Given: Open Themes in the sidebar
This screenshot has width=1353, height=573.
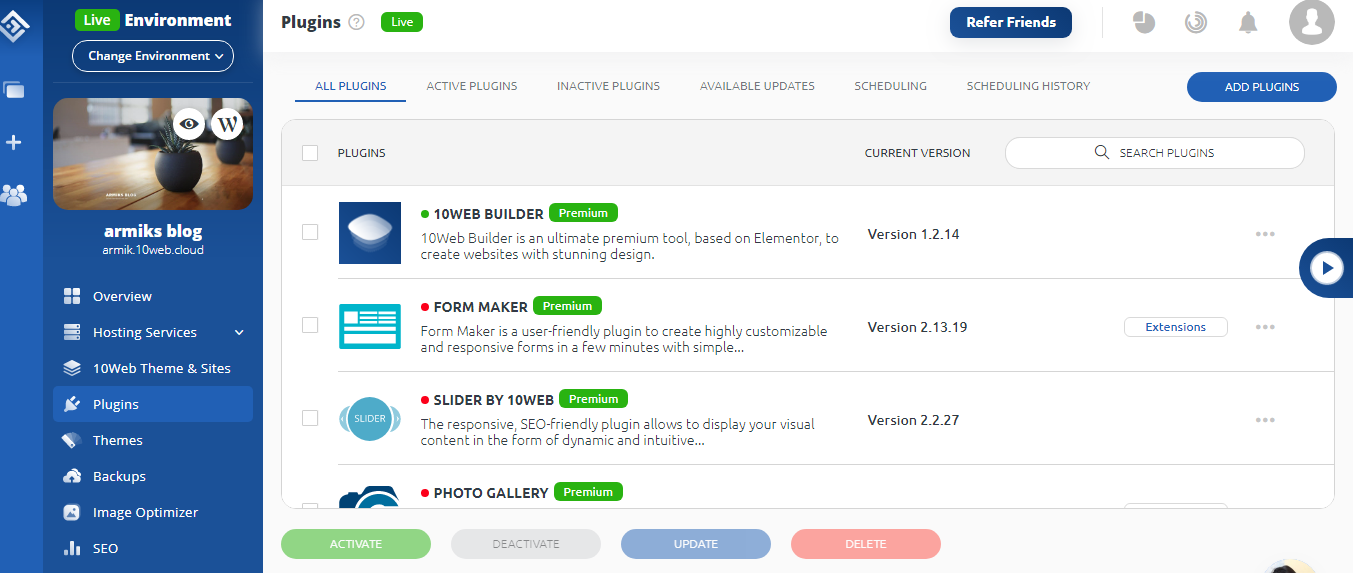Looking at the screenshot, I should pyautogui.click(x=153, y=440).
